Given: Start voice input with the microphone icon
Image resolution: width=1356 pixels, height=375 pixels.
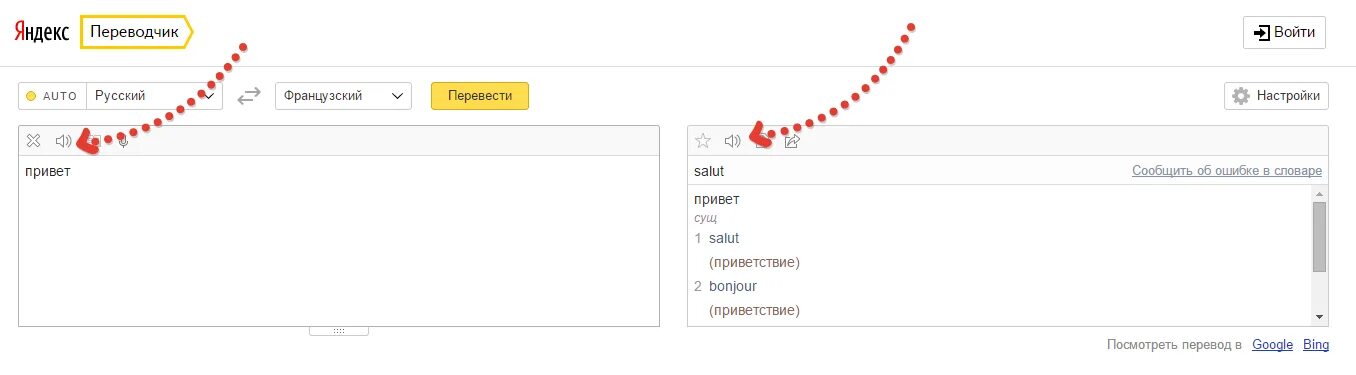Looking at the screenshot, I should [123, 141].
